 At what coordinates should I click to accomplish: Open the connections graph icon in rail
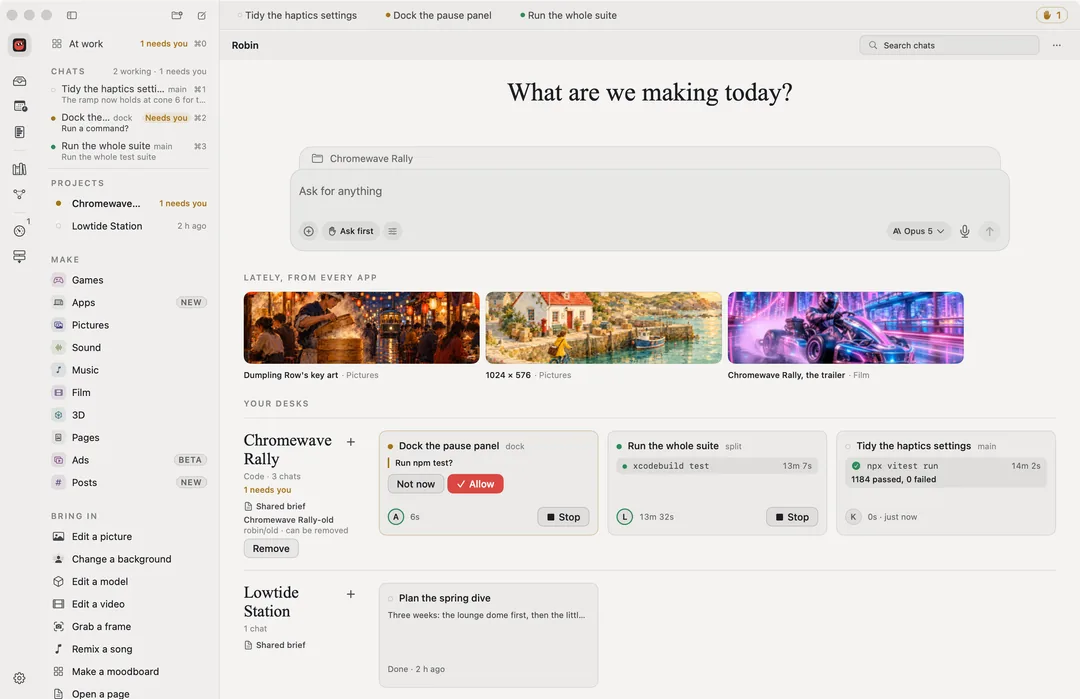tap(19, 194)
